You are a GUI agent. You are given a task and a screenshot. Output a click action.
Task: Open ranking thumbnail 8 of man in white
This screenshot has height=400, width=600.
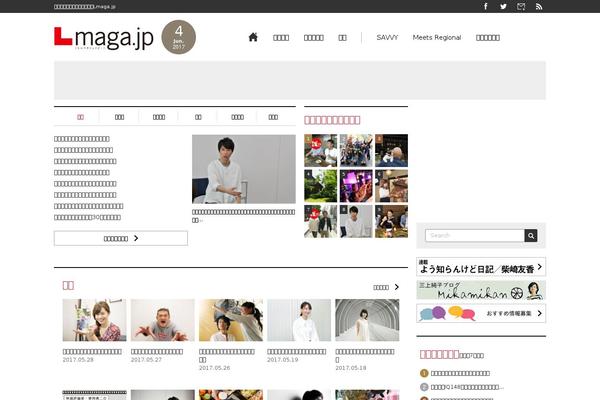[x=356, y=221]
